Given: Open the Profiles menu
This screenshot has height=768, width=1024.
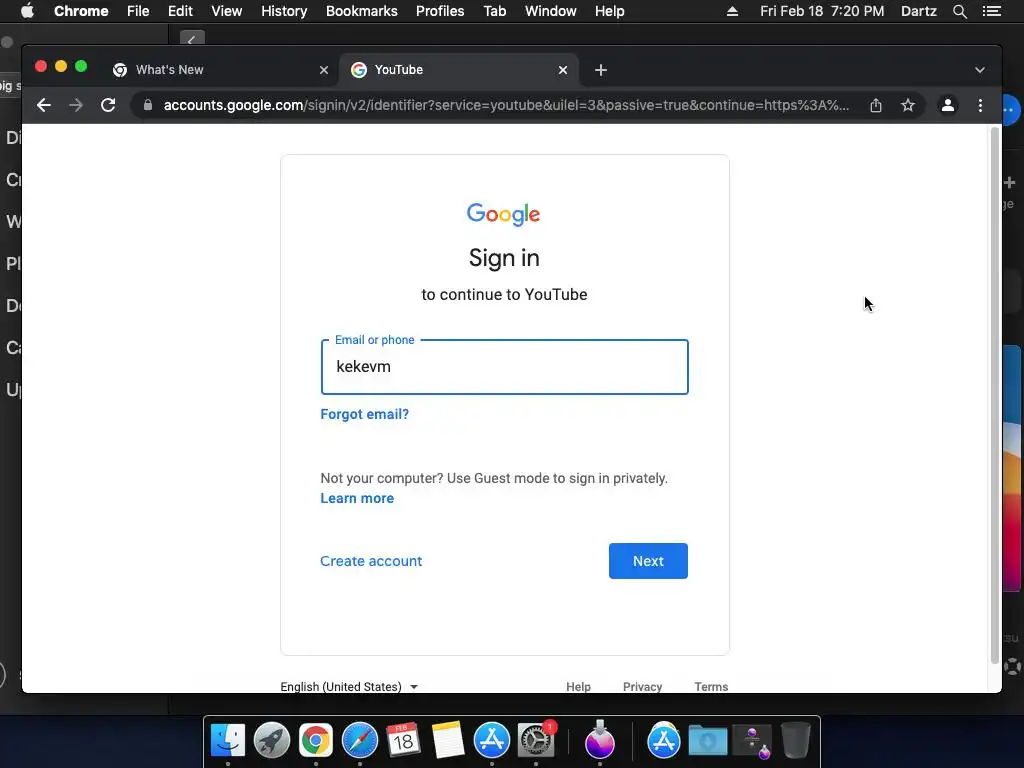Looking at the screenshot, I should (440, 11).
